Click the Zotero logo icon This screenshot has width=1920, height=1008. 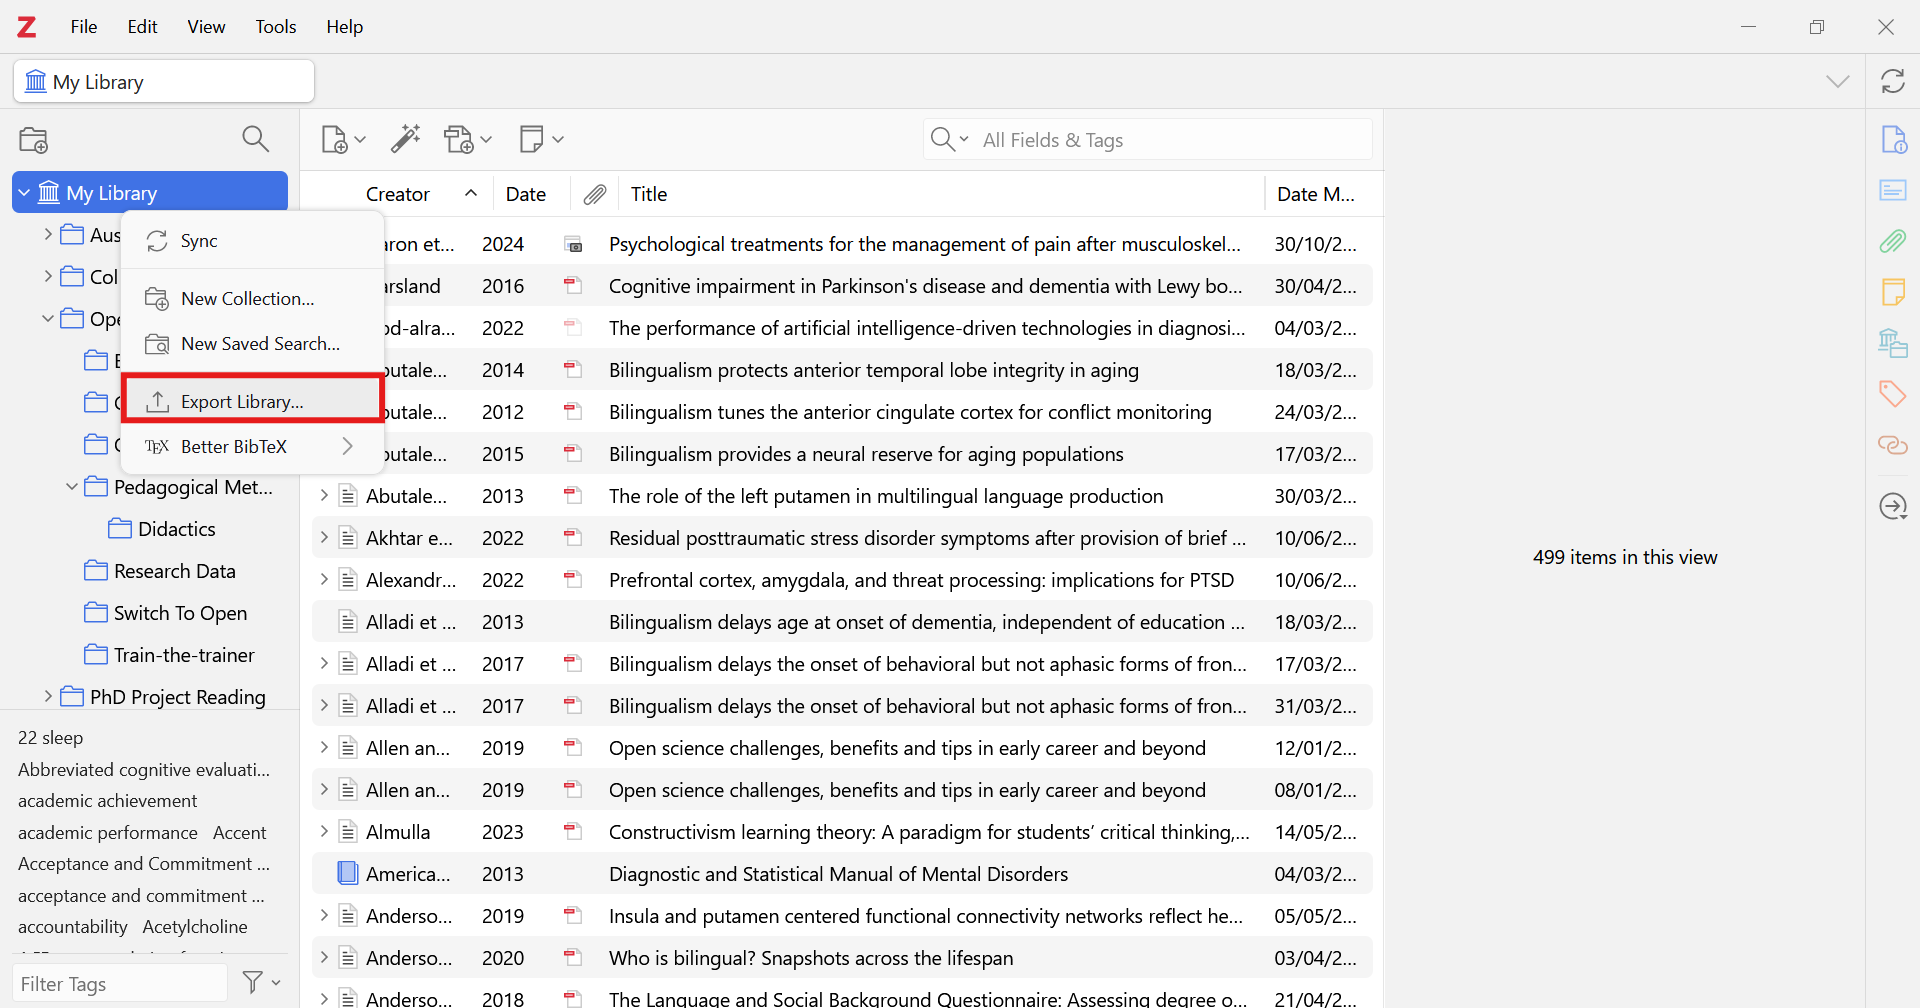coord(27,27)
